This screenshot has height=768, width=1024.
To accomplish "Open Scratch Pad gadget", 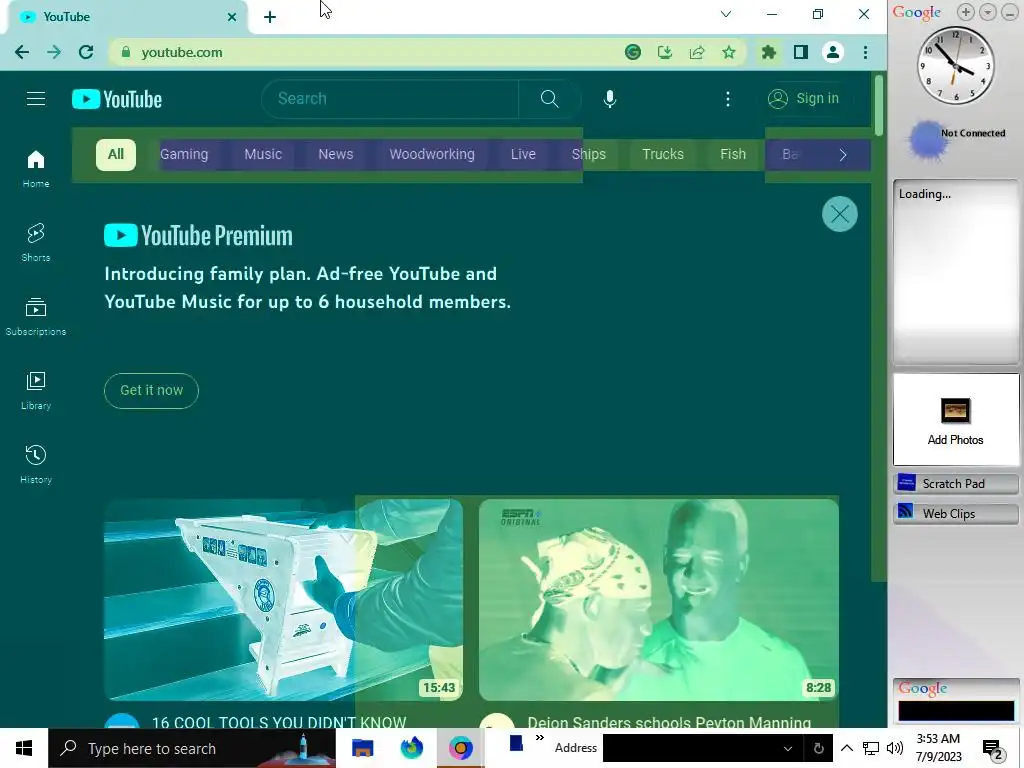I will [955, 483].
